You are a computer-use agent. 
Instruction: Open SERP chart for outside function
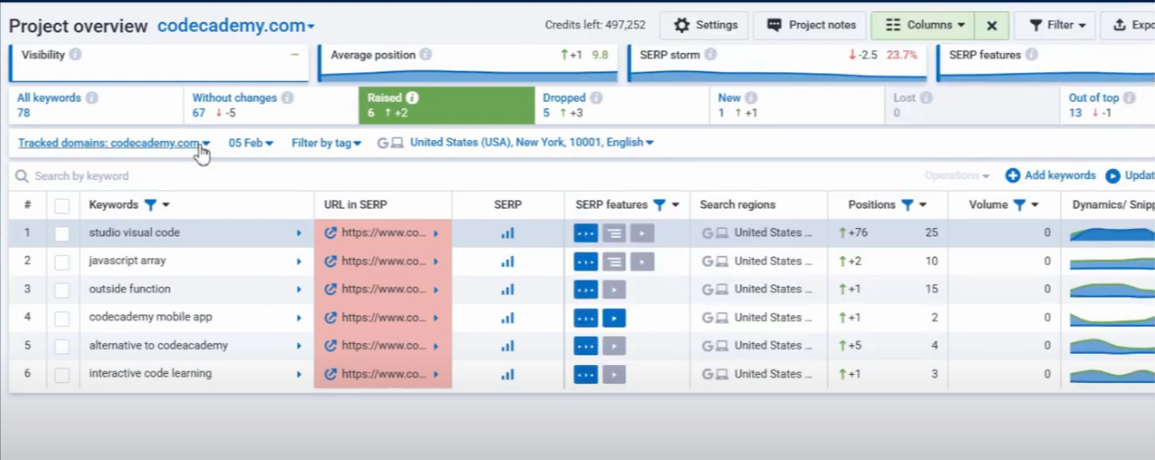pos(508,289)
